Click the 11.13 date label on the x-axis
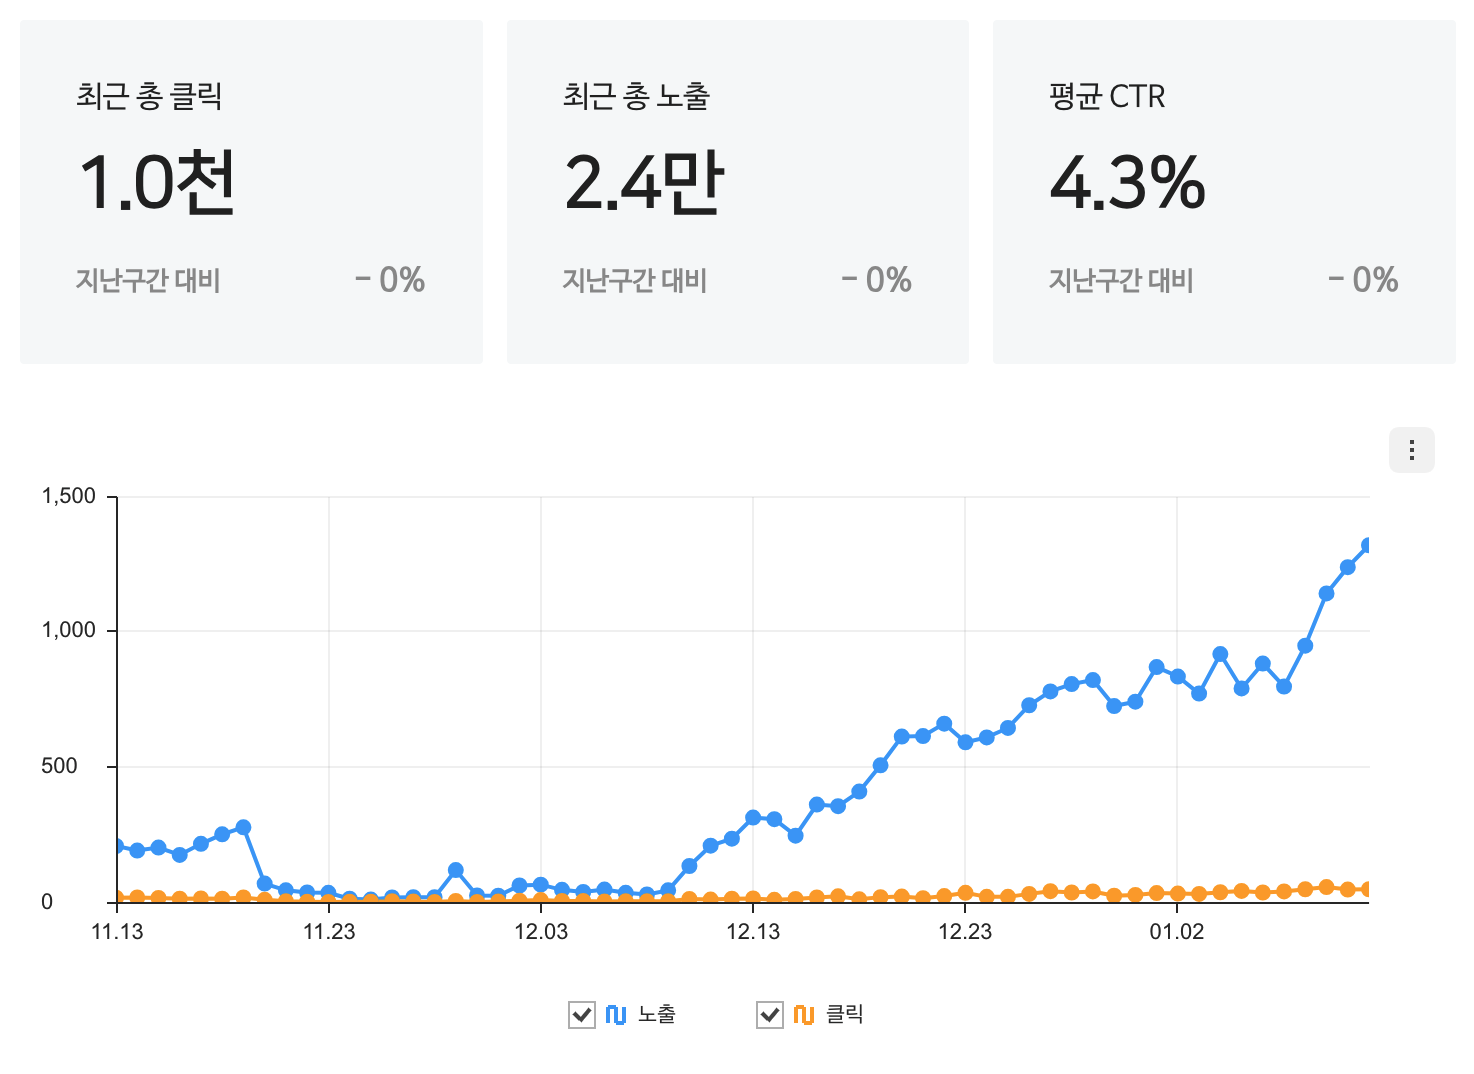The height and width of the screenshot is (1074, 1474). click(x=118, y=932)
